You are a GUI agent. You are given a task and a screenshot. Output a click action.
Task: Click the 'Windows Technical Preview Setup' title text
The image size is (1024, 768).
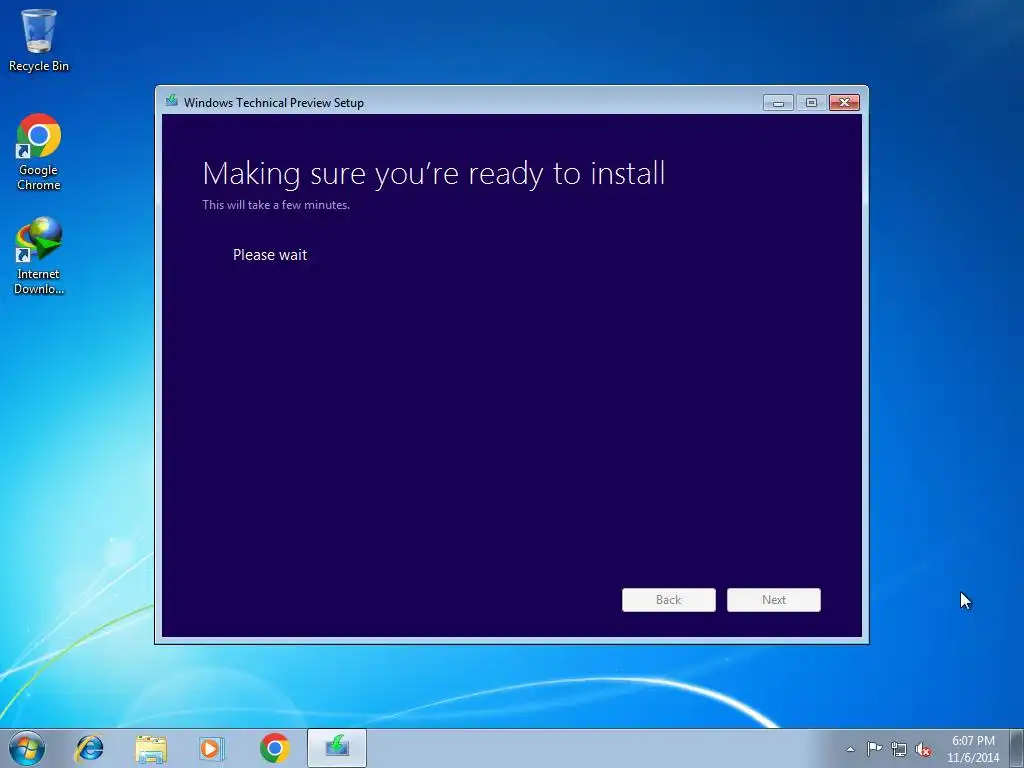[x=274, y=103]
